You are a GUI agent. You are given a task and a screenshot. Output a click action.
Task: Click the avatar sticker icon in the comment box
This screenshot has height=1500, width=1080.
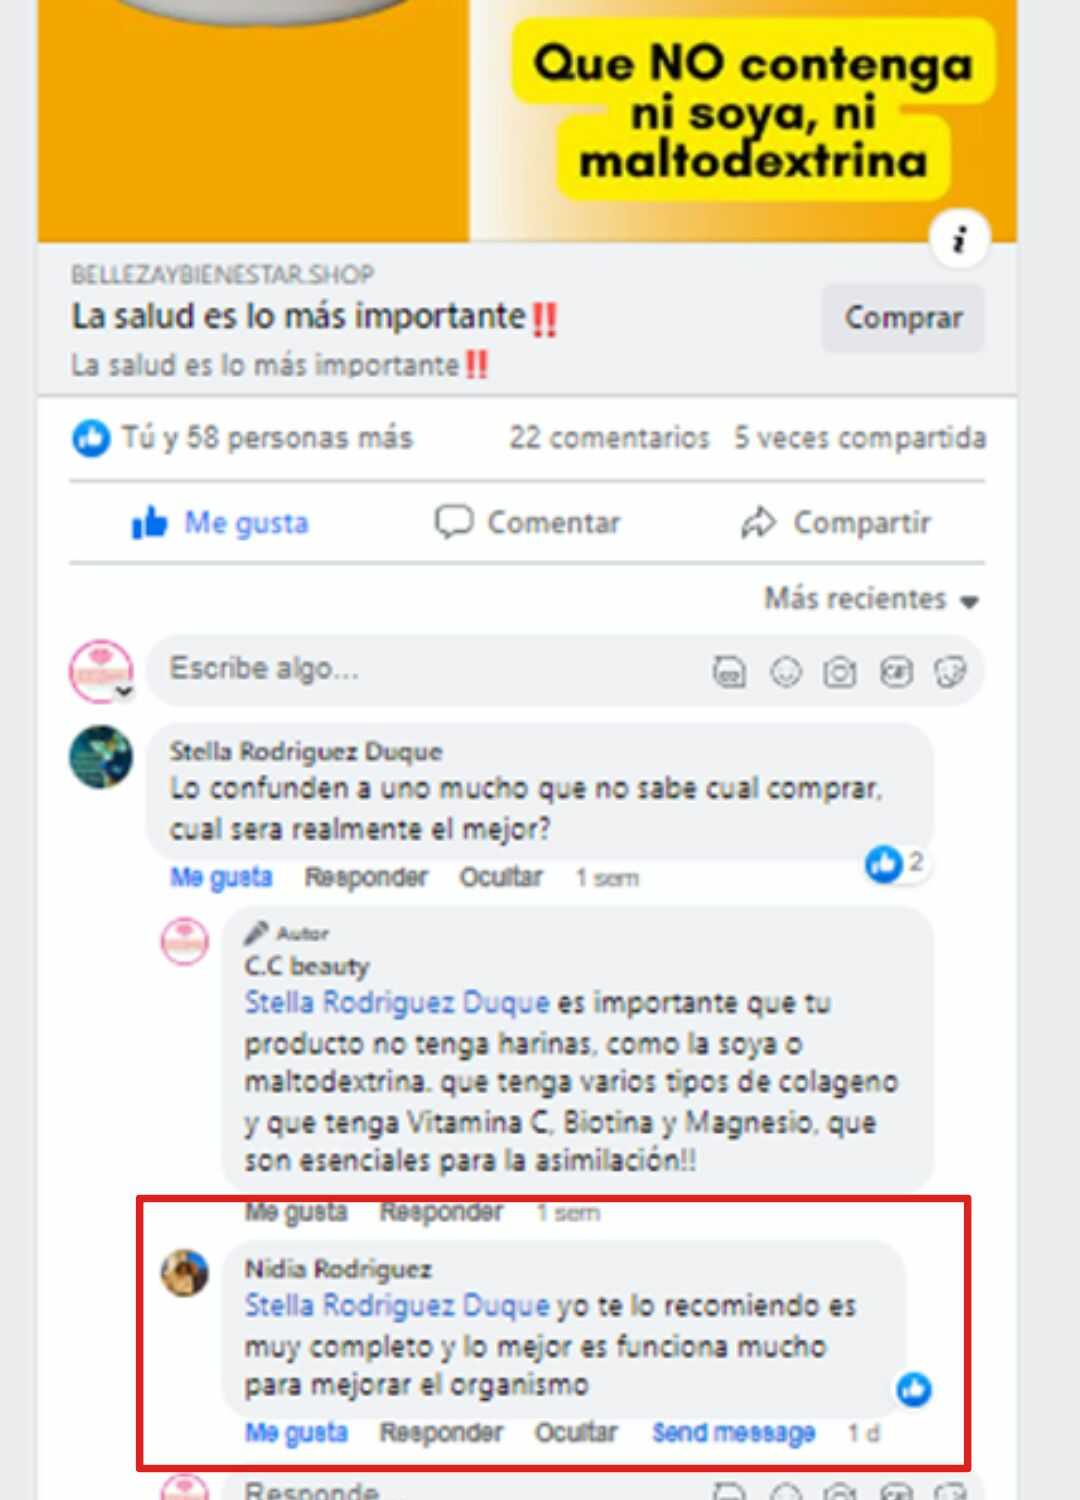(x=729, y=672)
